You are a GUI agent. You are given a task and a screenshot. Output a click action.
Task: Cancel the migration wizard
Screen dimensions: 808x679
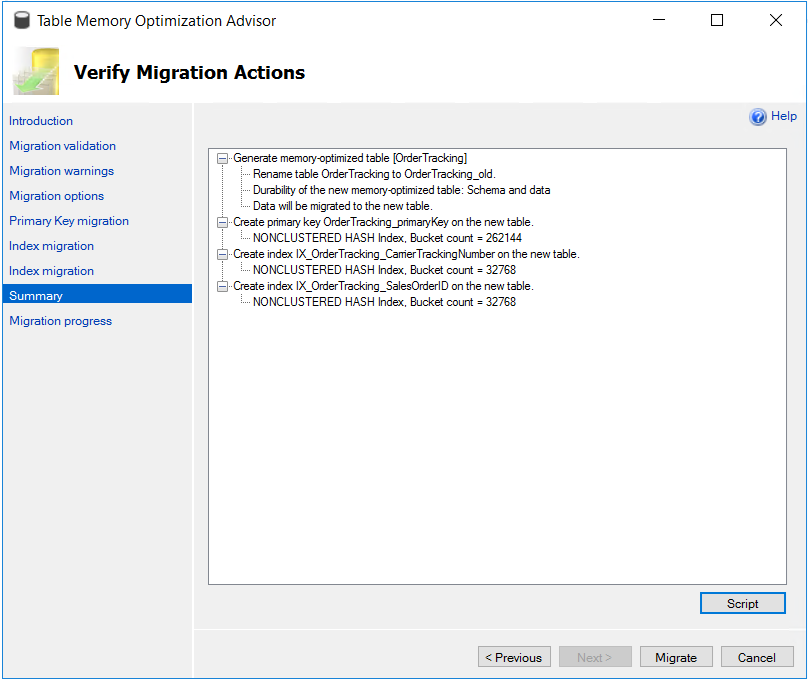[757, 657]
